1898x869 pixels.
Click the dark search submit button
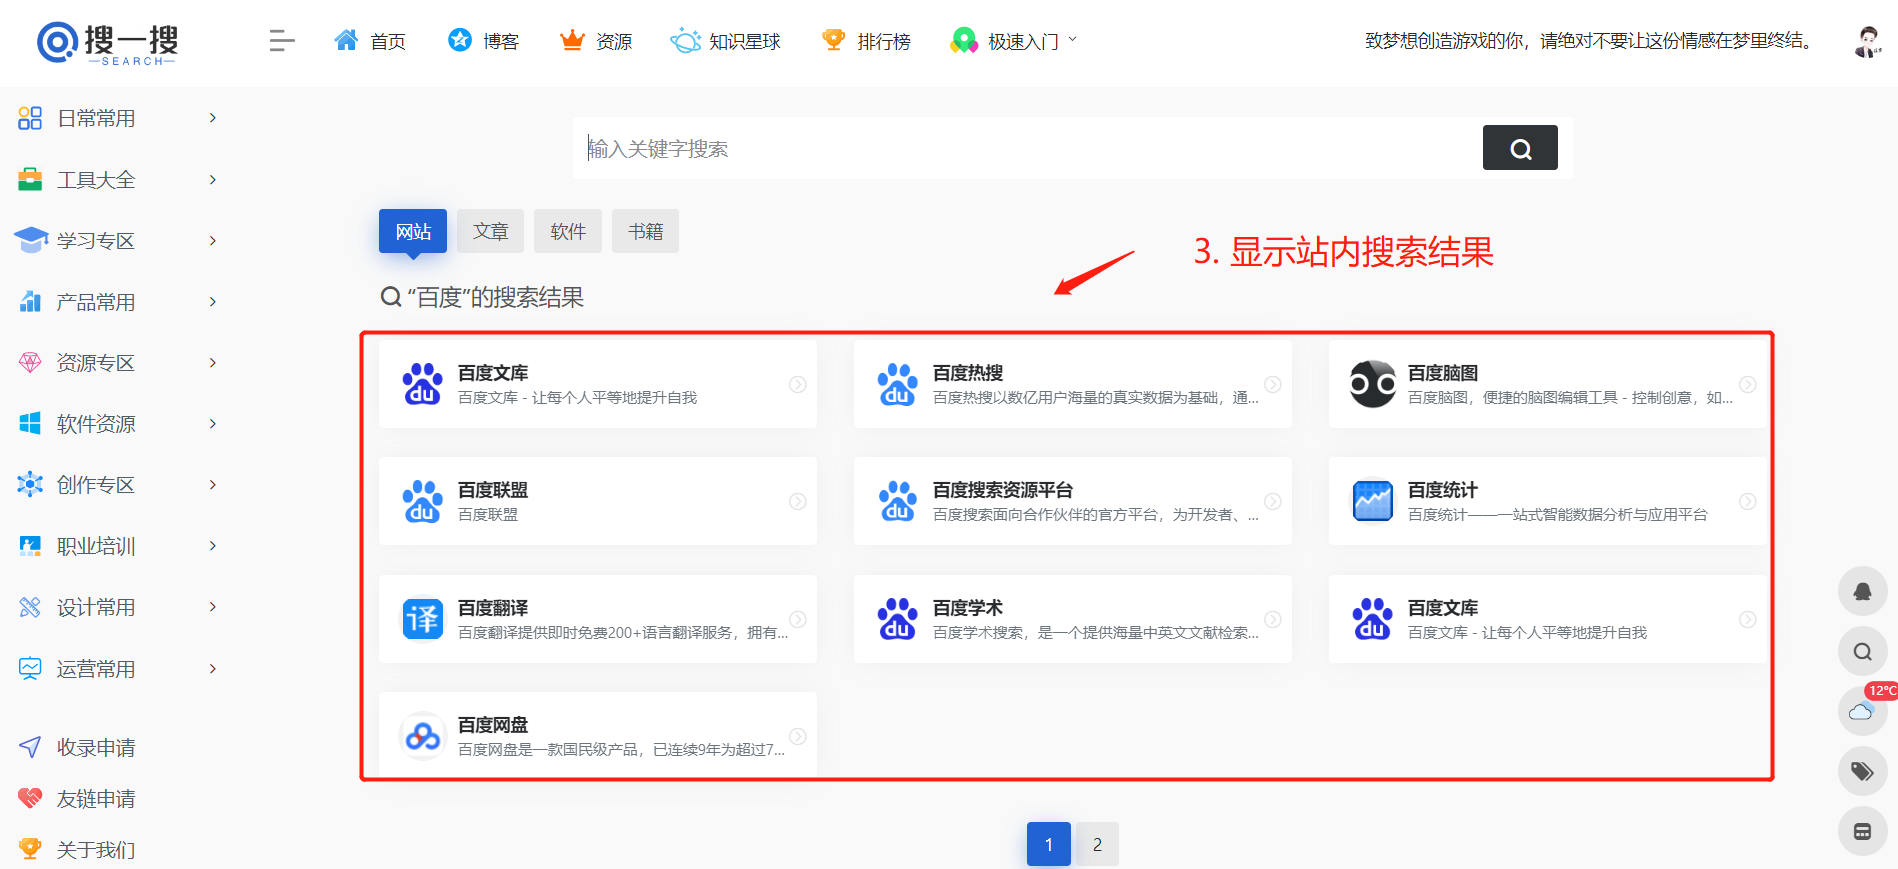(1520, 148)
